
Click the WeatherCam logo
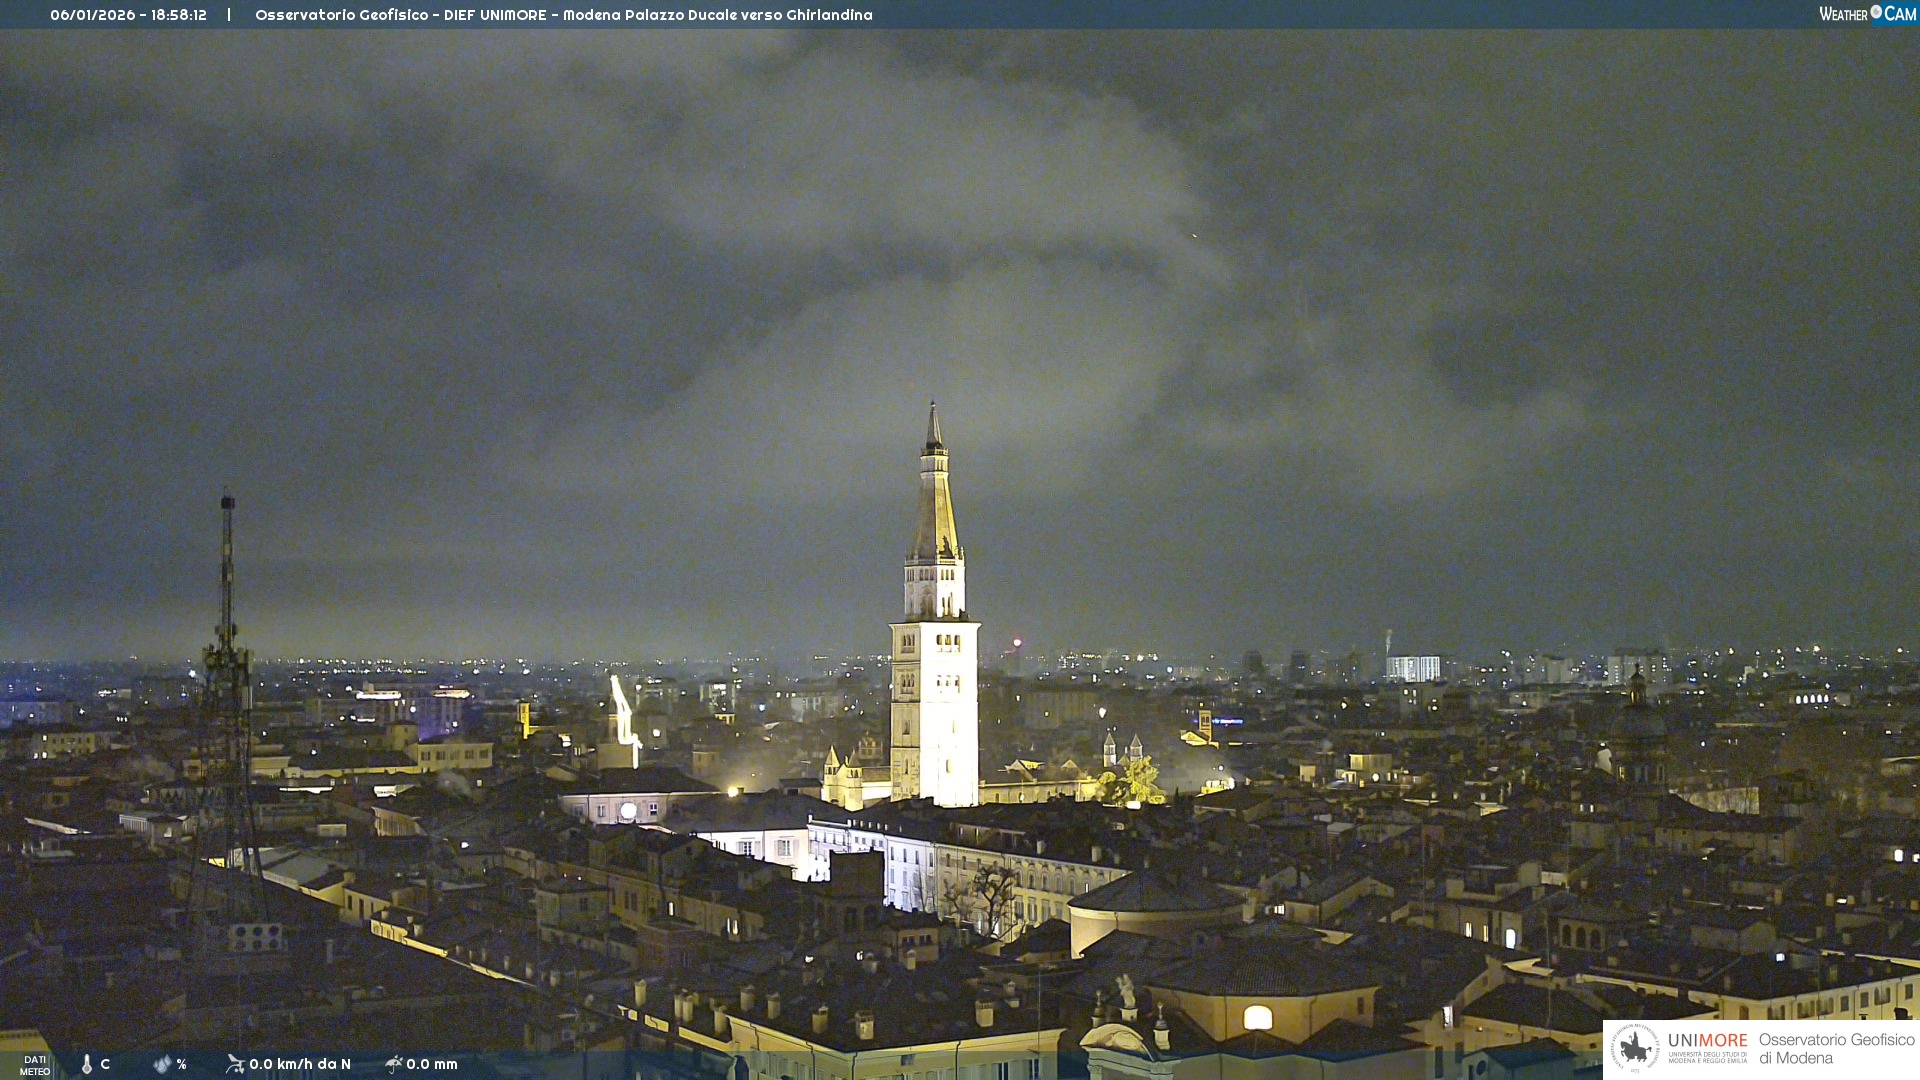[1867, 14]
